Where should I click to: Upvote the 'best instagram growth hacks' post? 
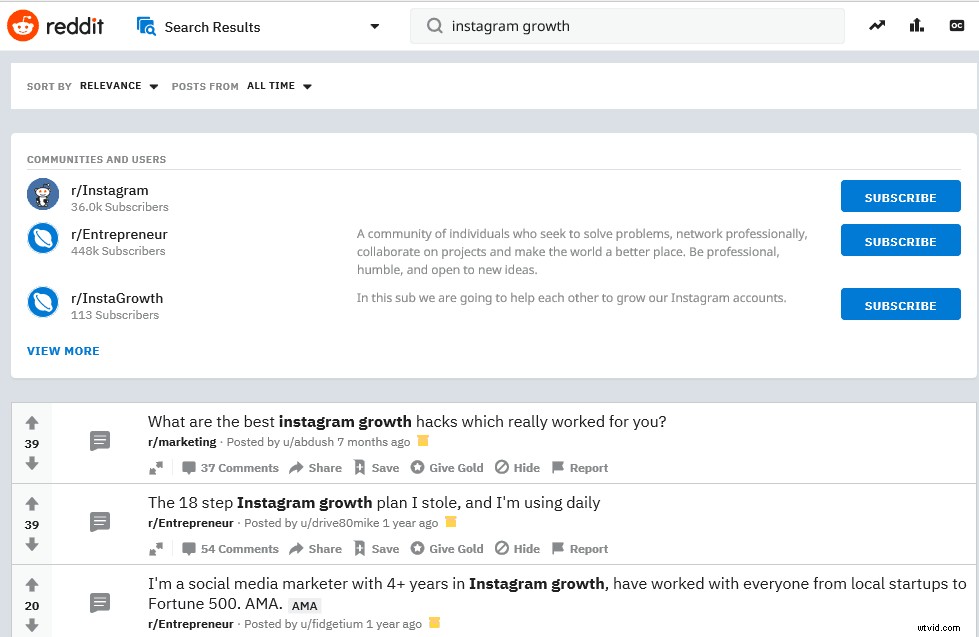tap(32, 423)
